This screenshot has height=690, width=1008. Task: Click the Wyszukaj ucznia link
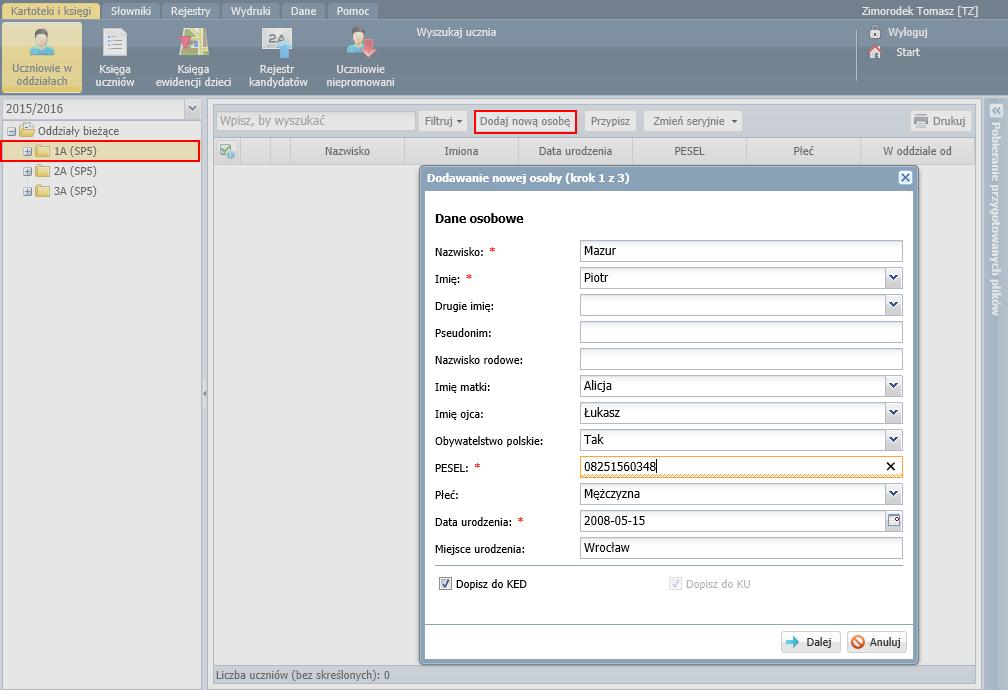click(x=456, y=32)
